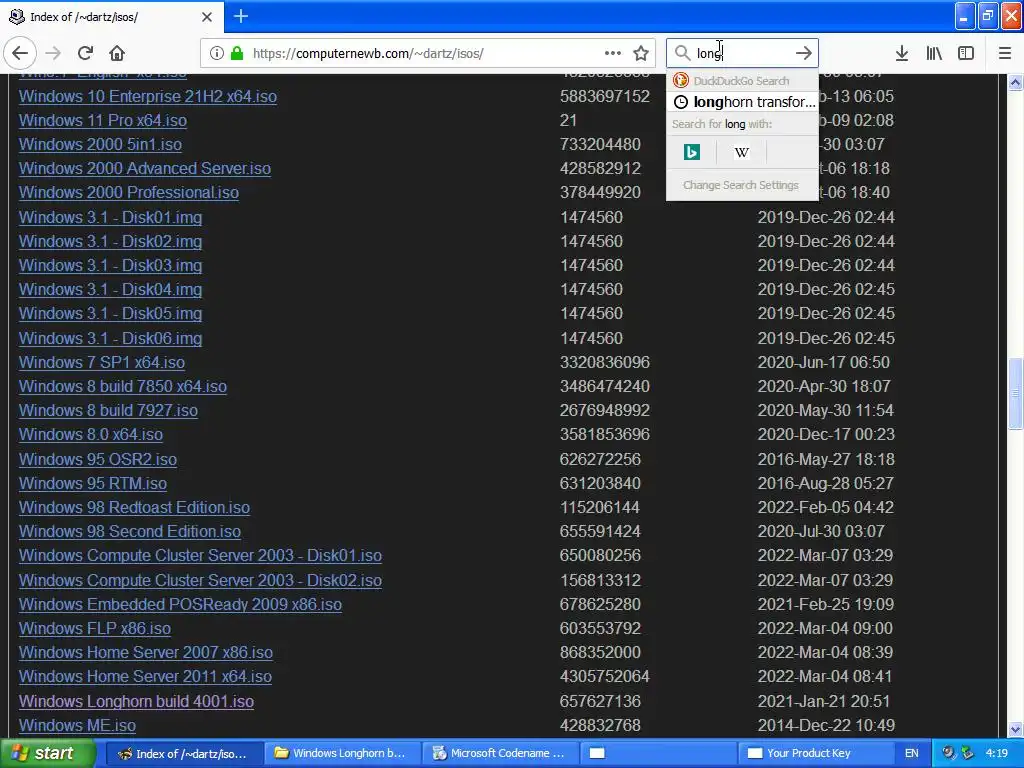
Task: Download Windows 3.1 - Disk03.img
Action: 110,265
